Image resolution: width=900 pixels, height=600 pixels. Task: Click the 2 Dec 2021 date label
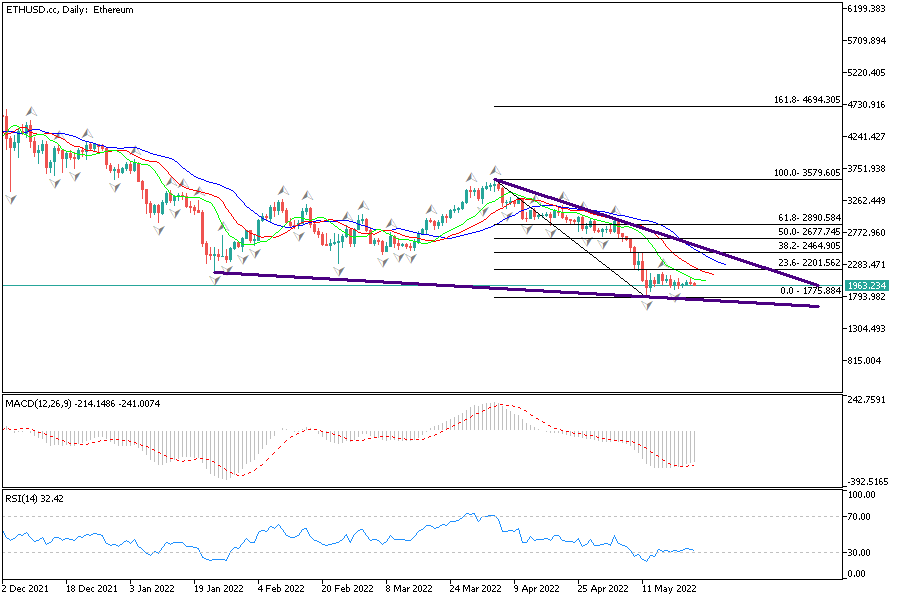click(26, 589)
